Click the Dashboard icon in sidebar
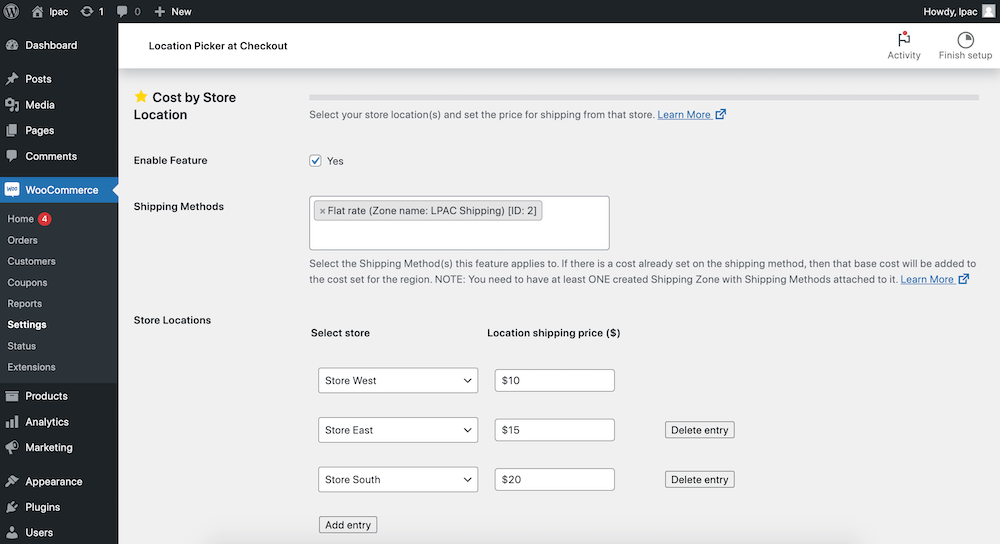1000x544 pixels. (11, 45)
